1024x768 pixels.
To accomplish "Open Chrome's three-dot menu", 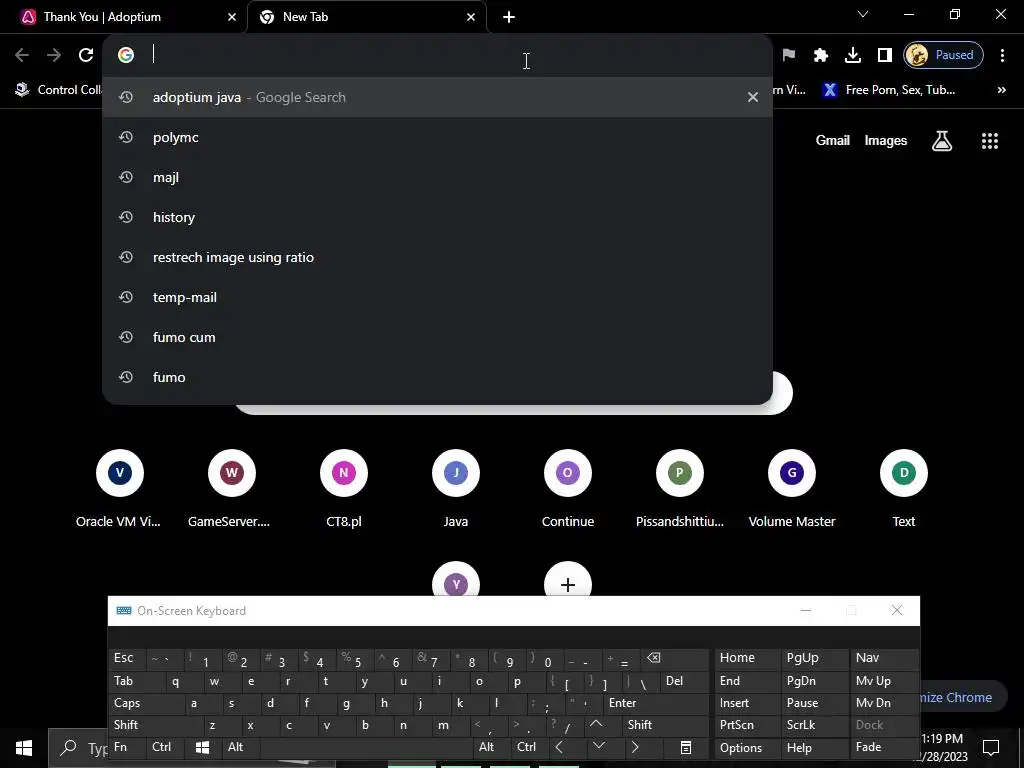I will coord(1002,55).
